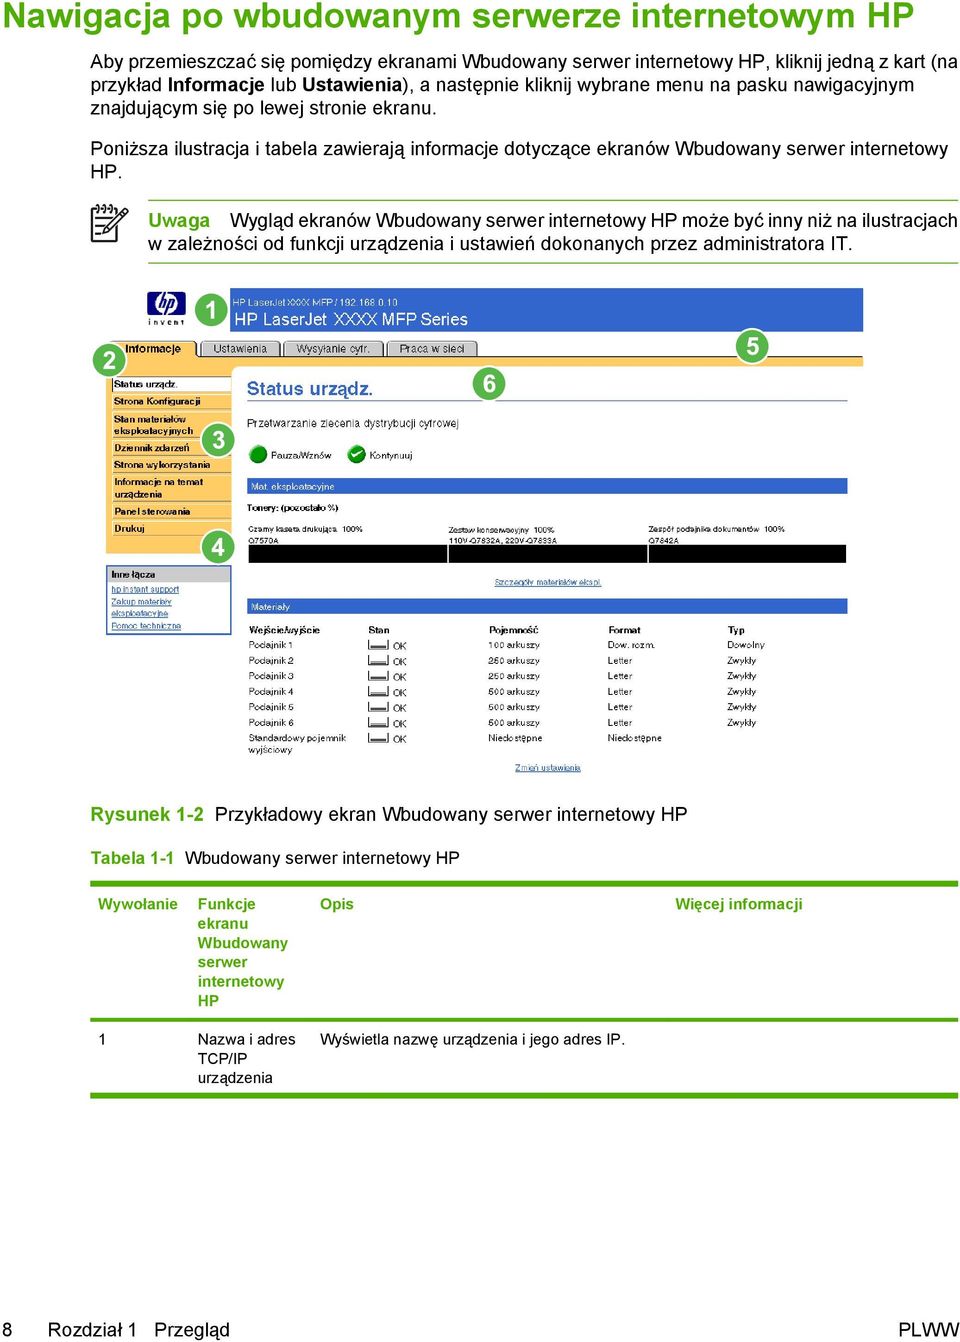This screenshot has height=1342, width=960.
Task: Click the green Pauza/Wznów button icon
Action: (x=258, y=454)
